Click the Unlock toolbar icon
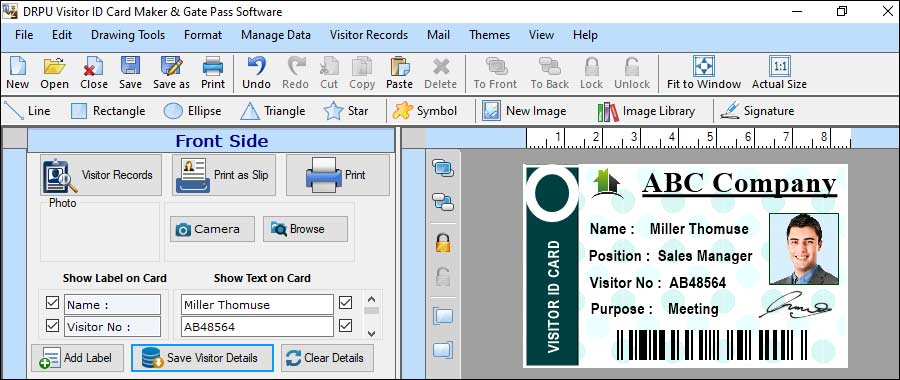 click(x=632, y=72)
